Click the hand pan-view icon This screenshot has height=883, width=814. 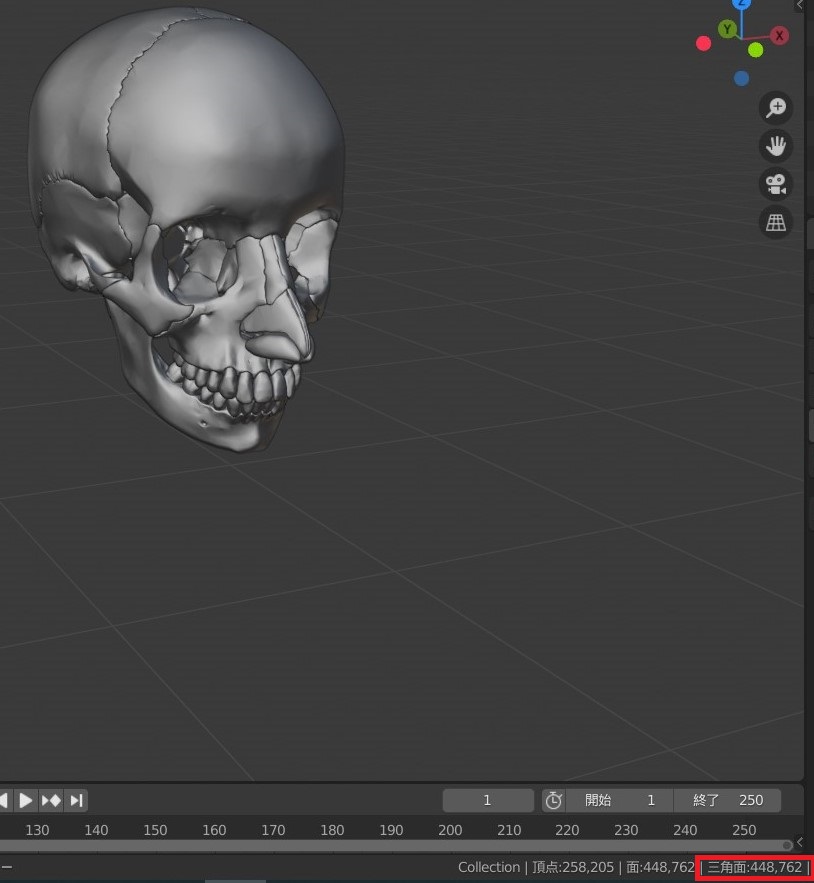click(776, 146)
